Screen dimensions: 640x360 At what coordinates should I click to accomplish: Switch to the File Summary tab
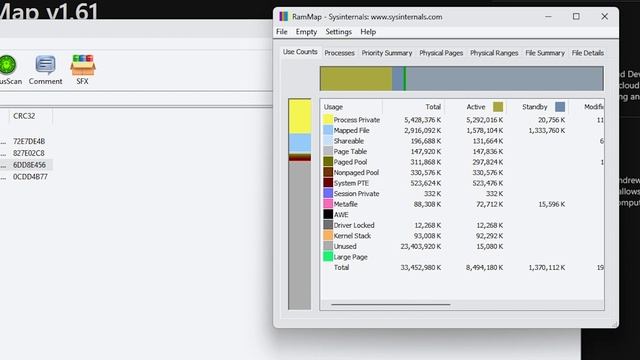click(x=545, y=53)
